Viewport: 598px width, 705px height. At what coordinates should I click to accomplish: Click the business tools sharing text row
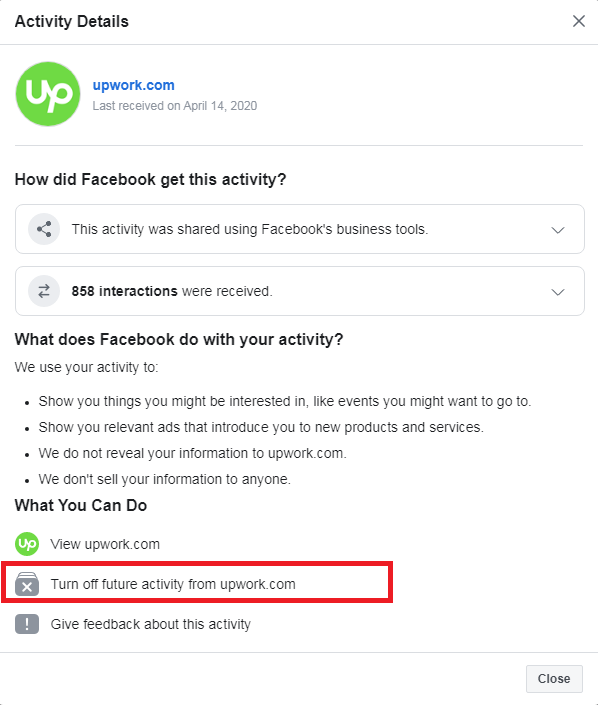(300, 229)
